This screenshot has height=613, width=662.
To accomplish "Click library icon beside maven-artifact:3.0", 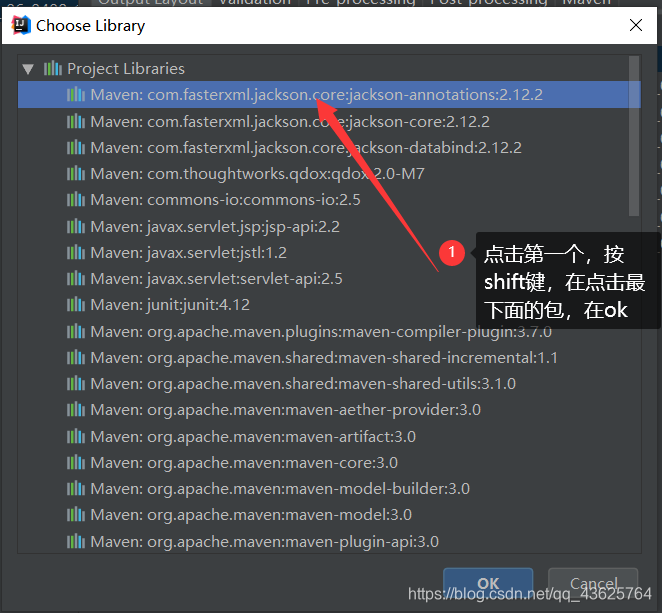I will click(76, 437).
